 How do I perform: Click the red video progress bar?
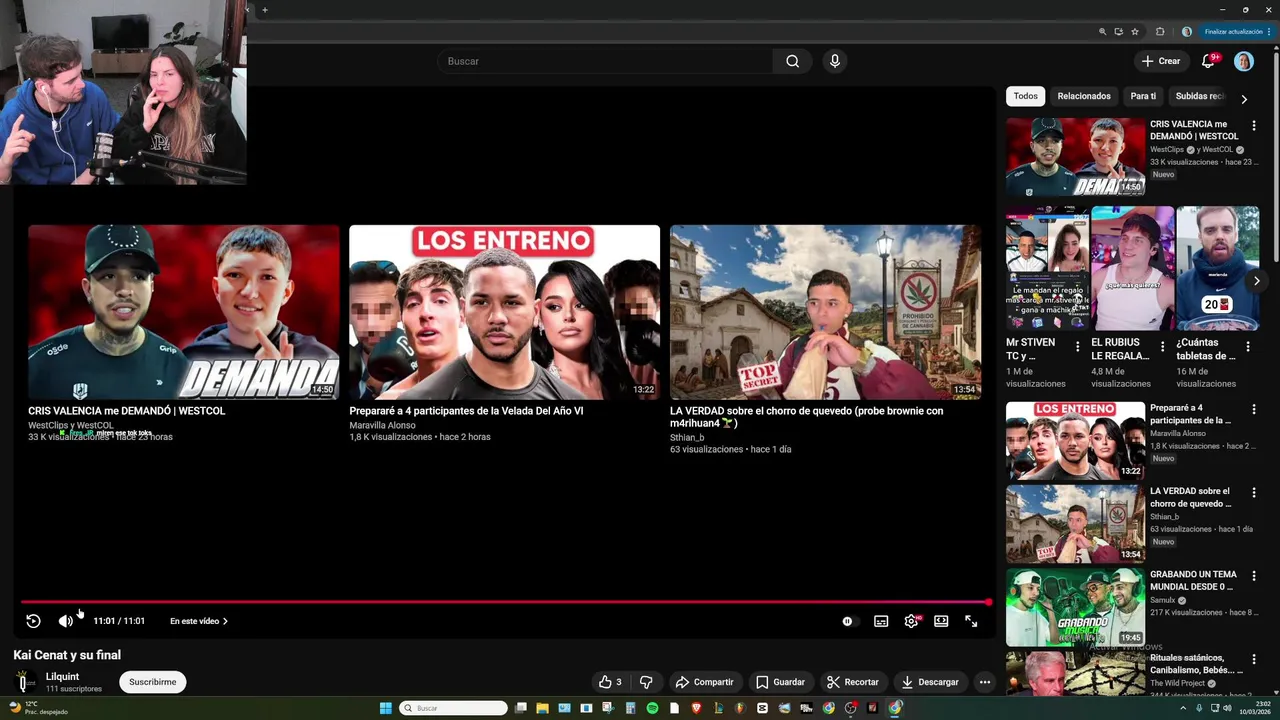(x=505, y=602)
